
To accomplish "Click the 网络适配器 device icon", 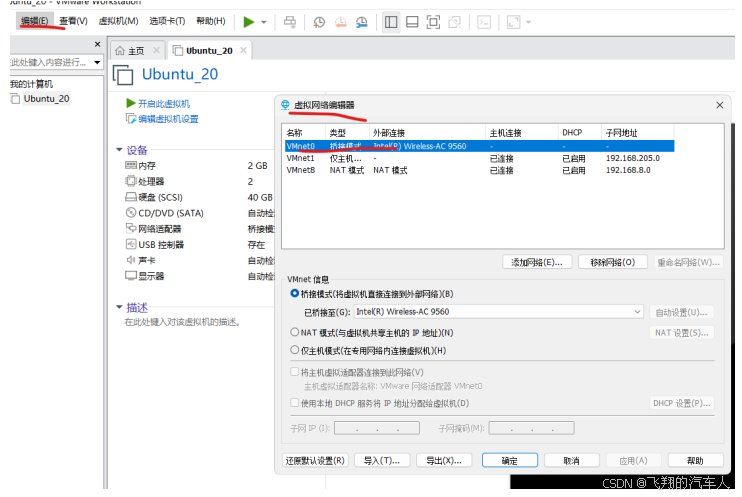I will [131, 228].
